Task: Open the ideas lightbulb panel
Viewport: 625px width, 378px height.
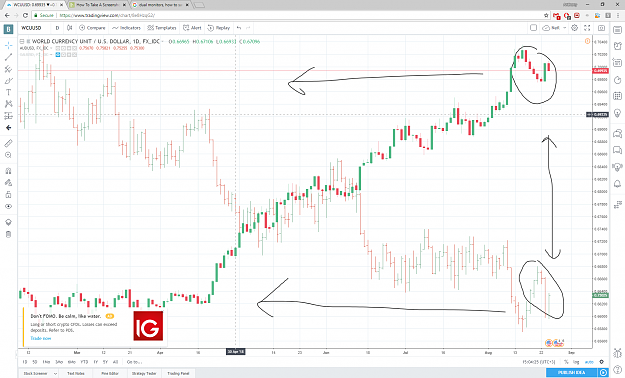Action: [617, 113]
